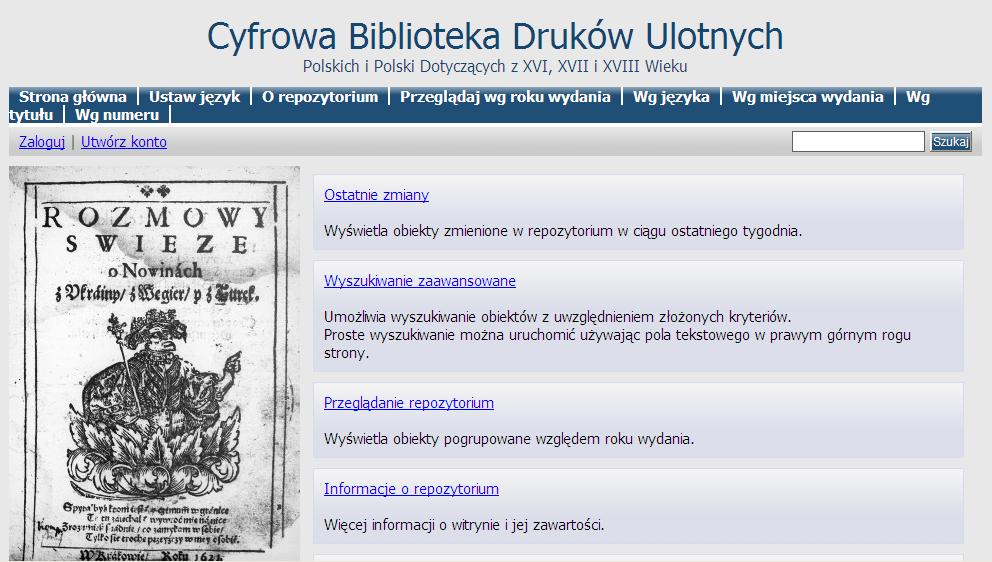Click the Cyfrowa Biblioteka Druków Ulotnych heading

[495, 36]
